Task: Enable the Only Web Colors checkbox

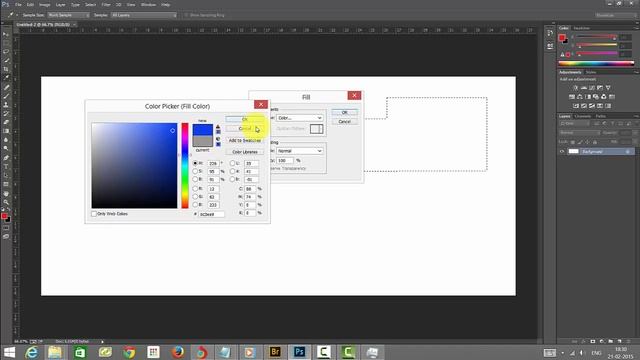Action: click(94, 214)
